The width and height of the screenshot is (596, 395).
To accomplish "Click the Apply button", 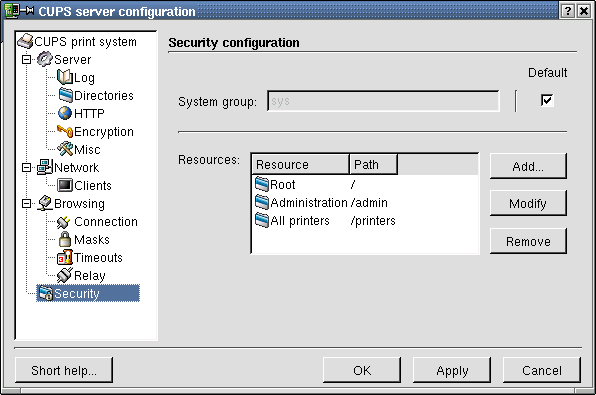I will coord(452,370).
